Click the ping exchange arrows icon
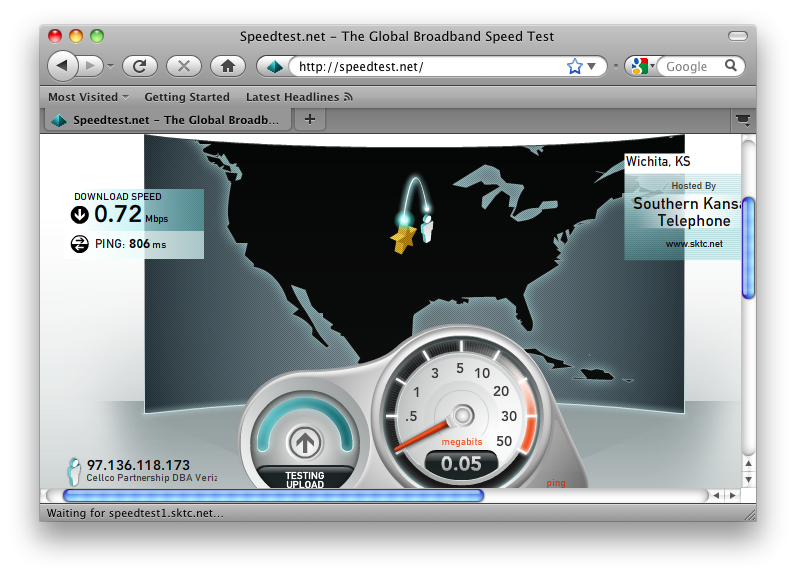796x576 pixels. (x=80, y=244)
